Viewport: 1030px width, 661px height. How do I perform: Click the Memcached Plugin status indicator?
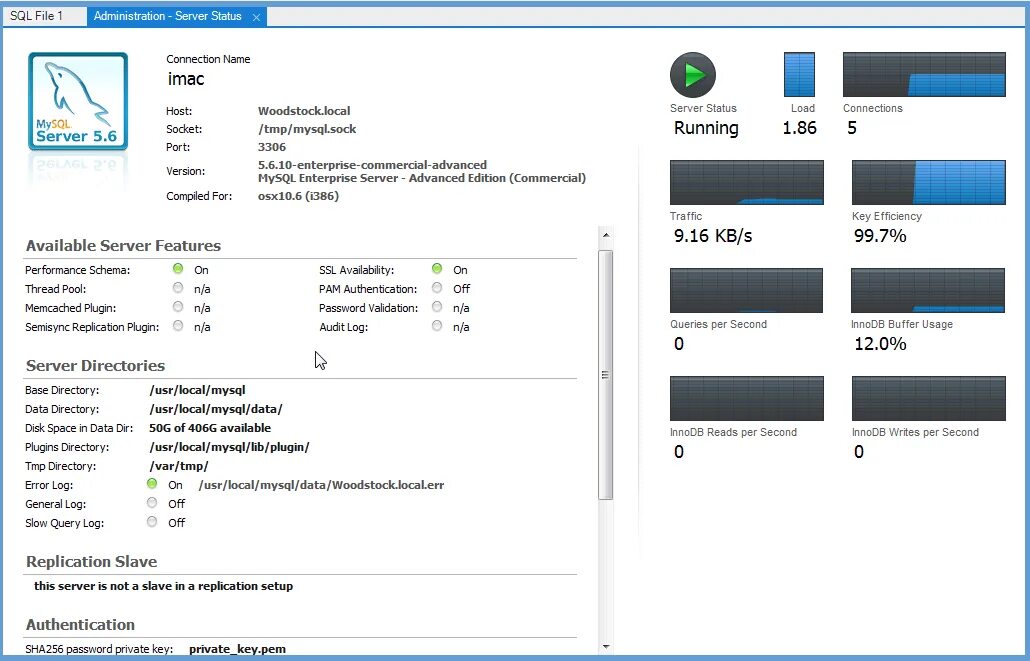click(x=178, y=306)
